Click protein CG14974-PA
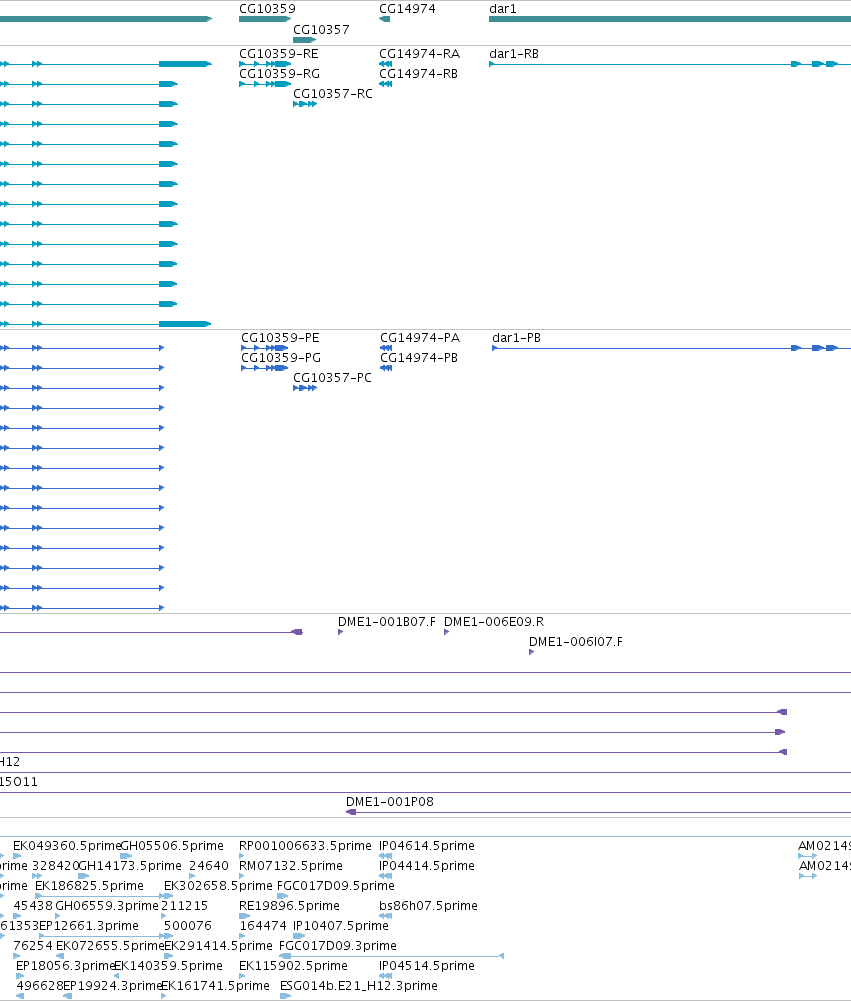 coord(420,338)
